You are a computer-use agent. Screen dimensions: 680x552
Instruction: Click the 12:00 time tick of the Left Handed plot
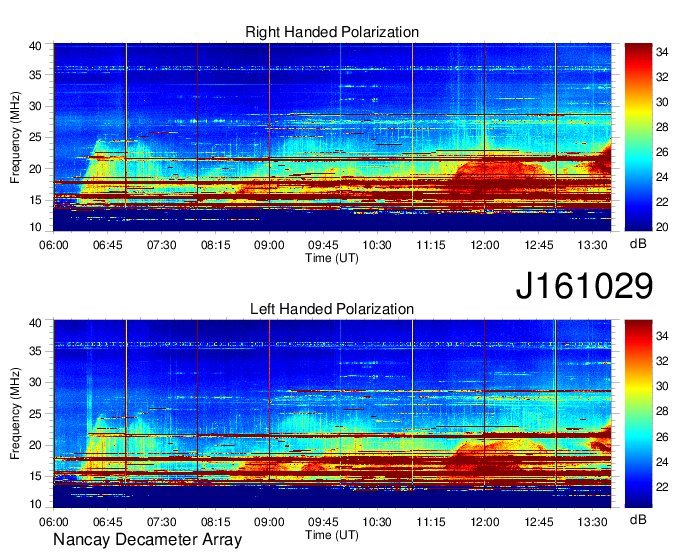tap(485, 522)
